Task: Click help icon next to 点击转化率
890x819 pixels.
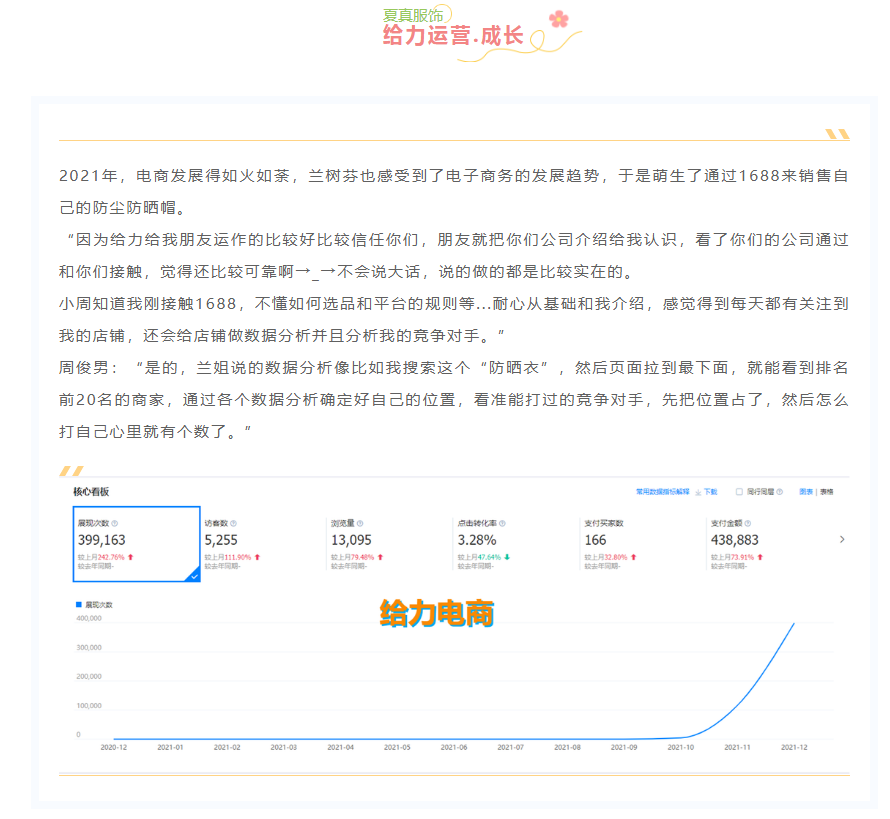Action: point(503,523)
